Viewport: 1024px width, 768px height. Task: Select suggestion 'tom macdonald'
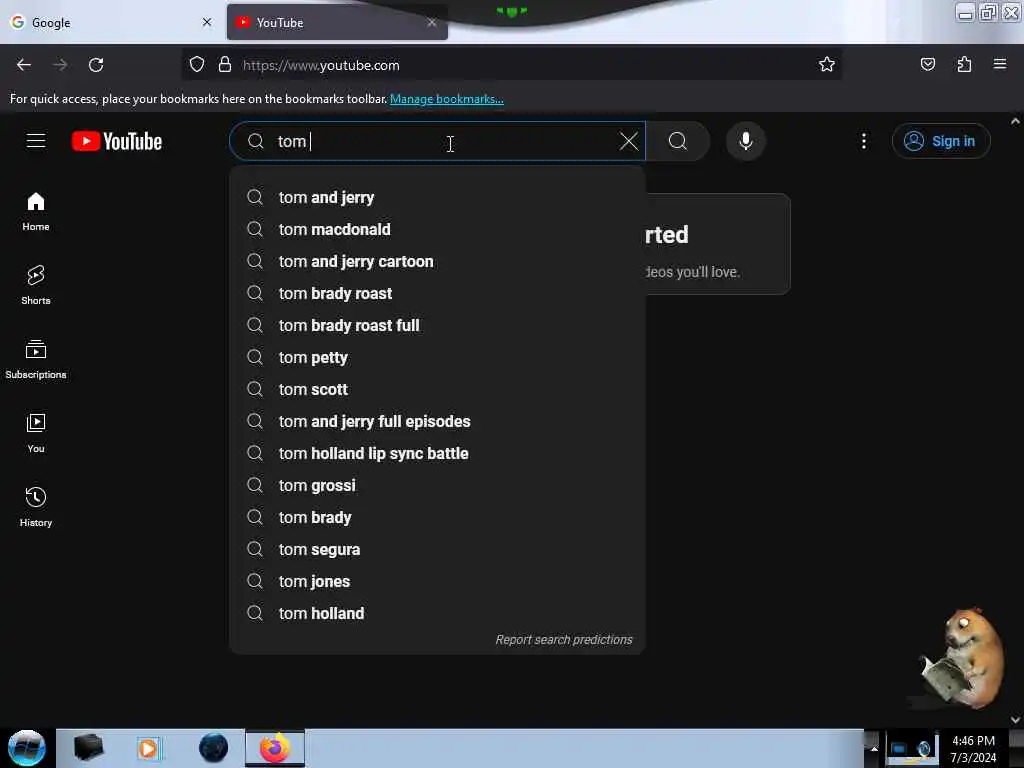[437, 229]
